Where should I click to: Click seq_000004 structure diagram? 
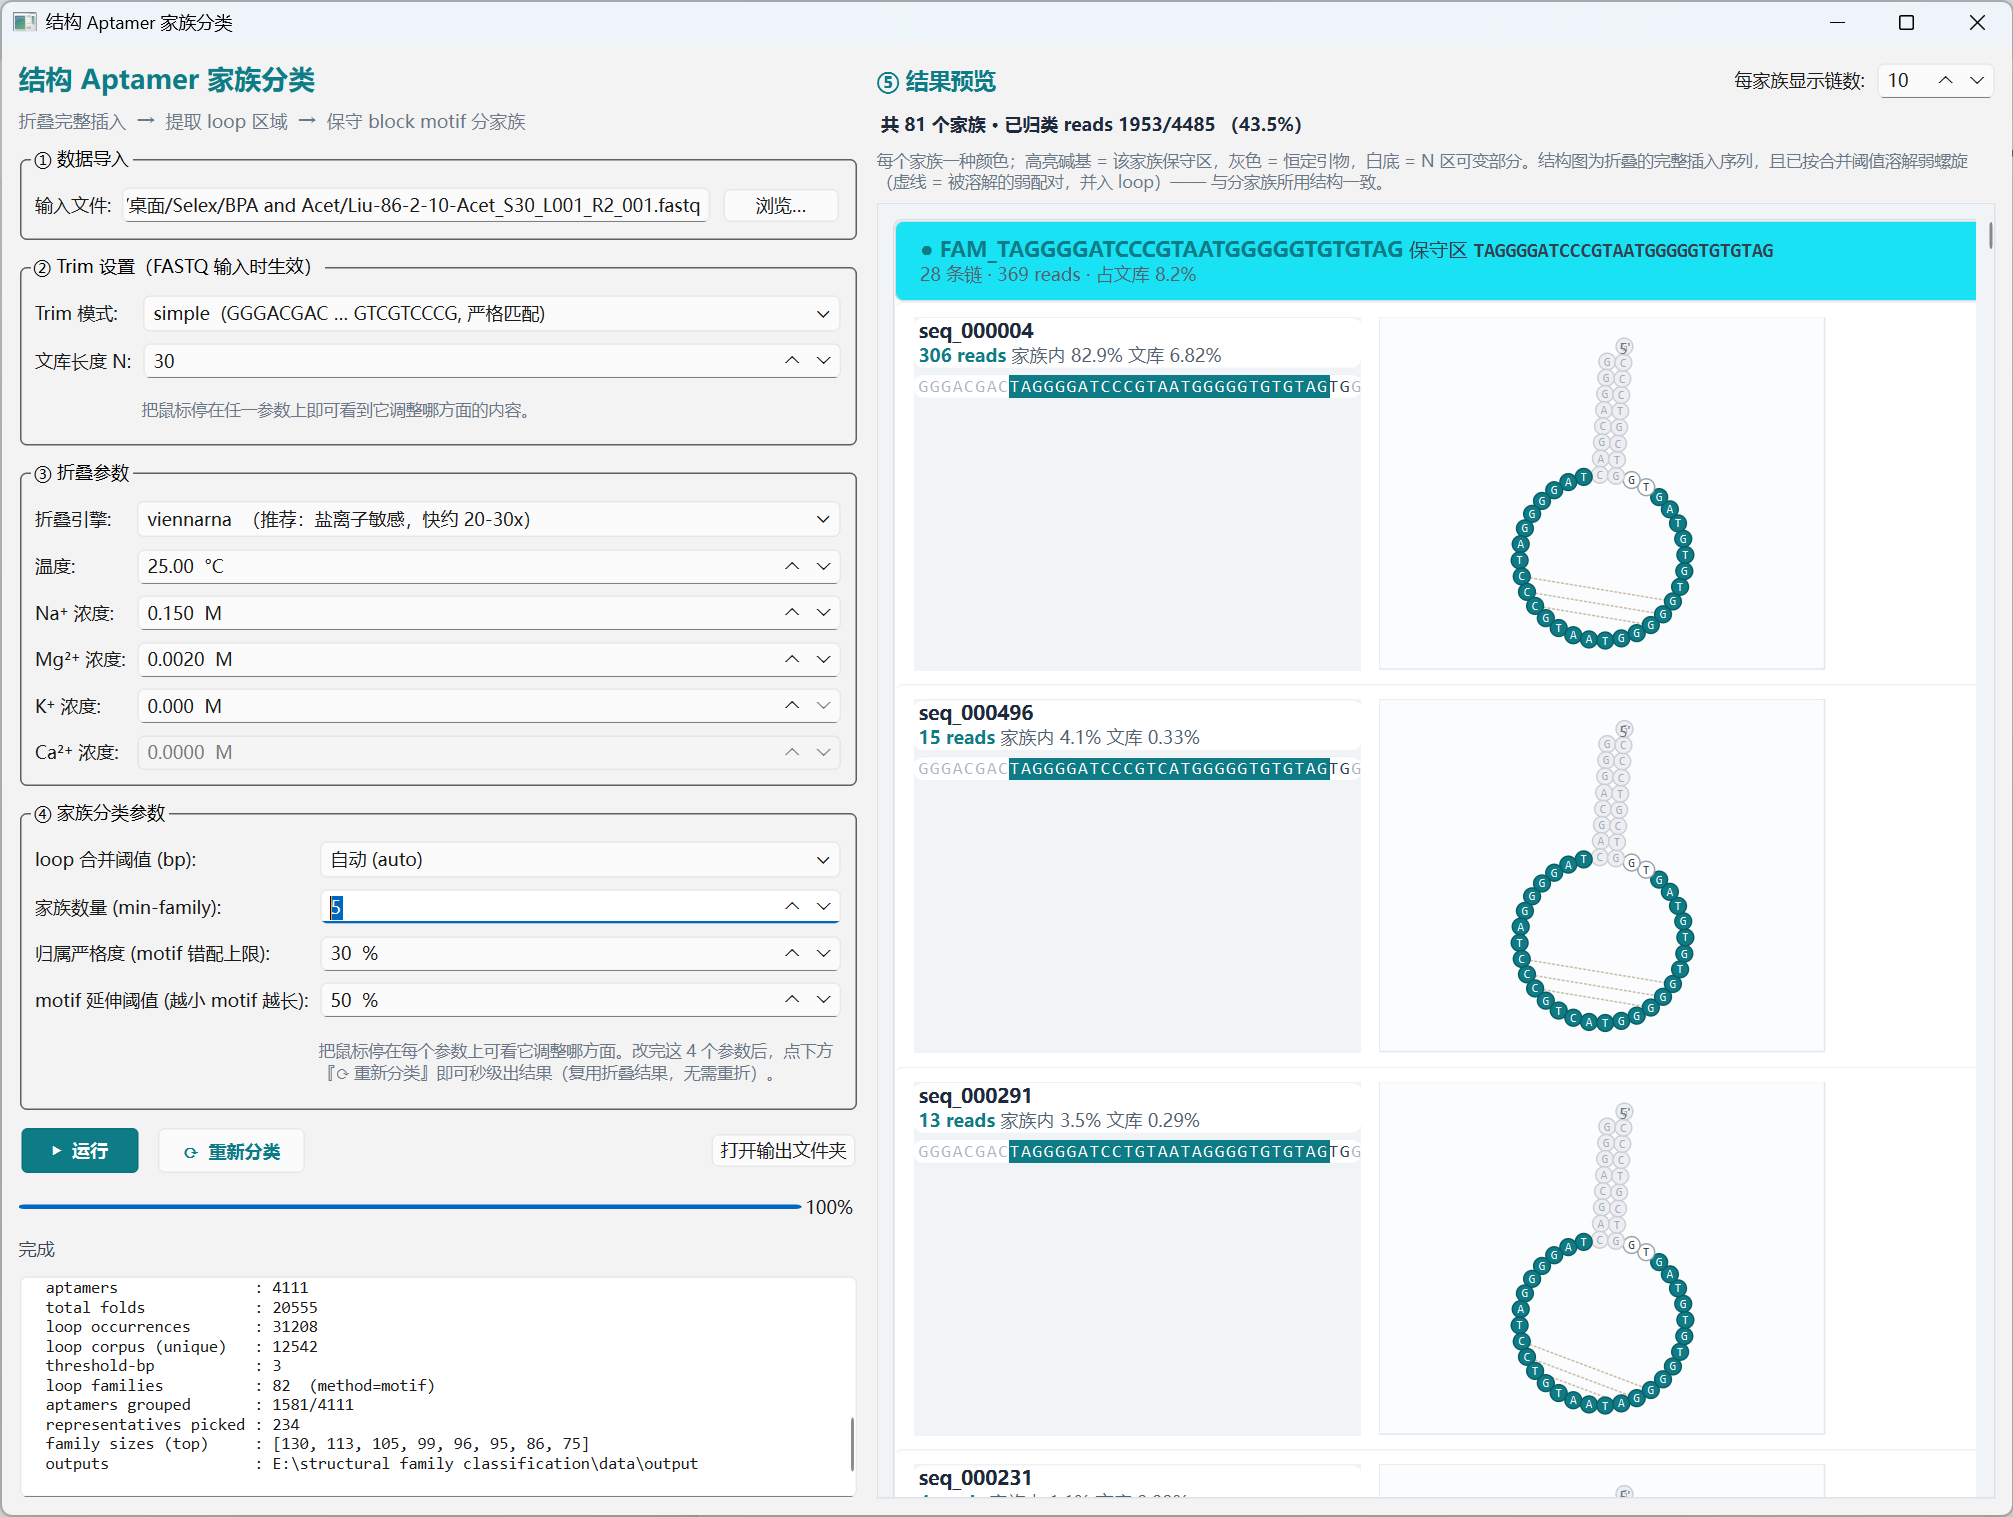click(1602, 494)
